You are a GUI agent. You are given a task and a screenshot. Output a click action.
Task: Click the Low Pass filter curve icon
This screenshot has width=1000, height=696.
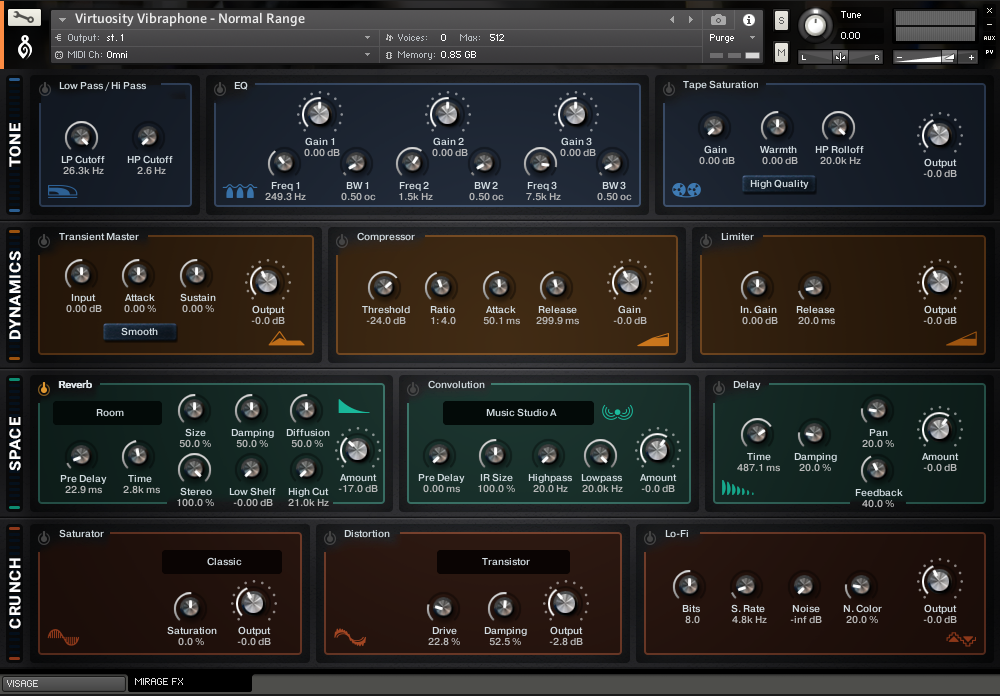(x=62, y=191)
